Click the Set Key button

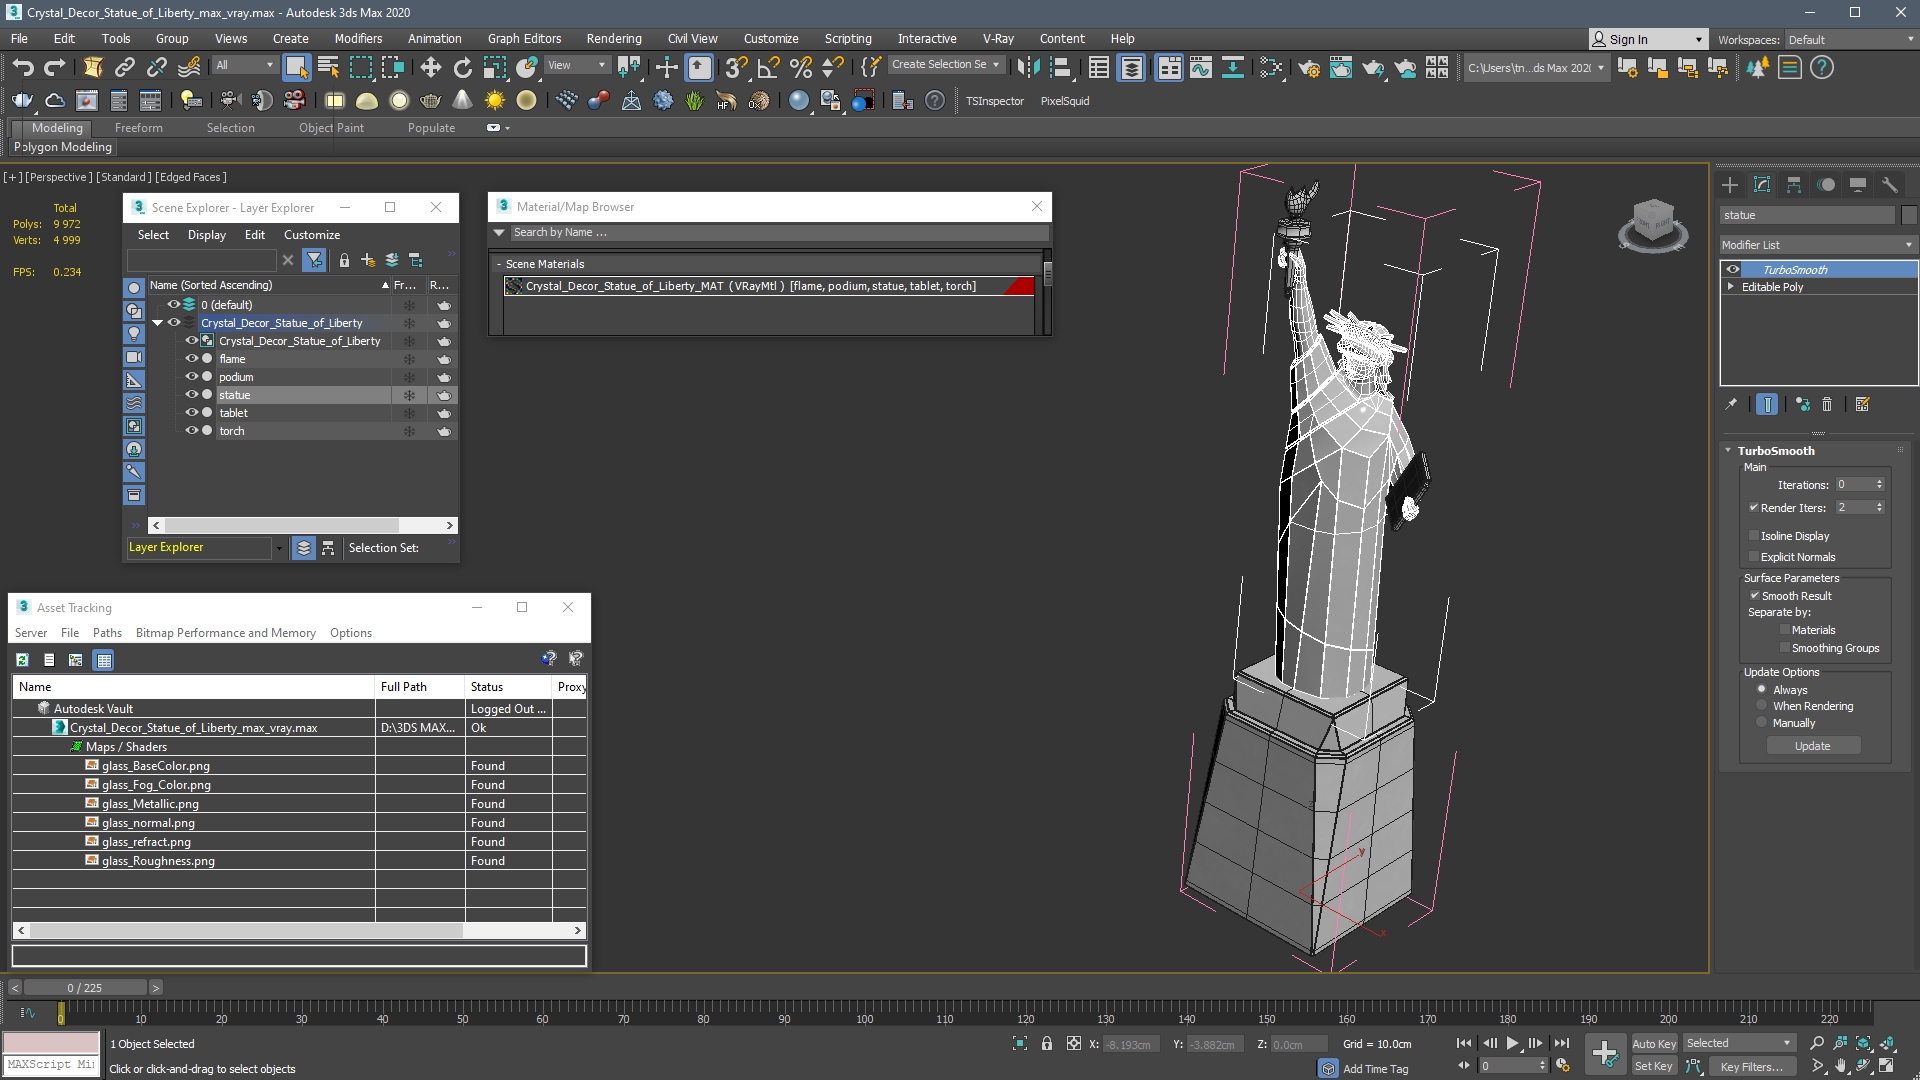point(1654,1067)
